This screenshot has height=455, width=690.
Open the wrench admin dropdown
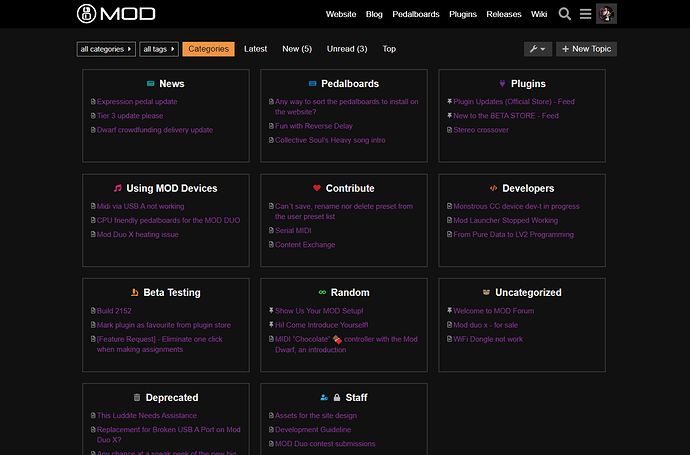[x=538, y=49]
